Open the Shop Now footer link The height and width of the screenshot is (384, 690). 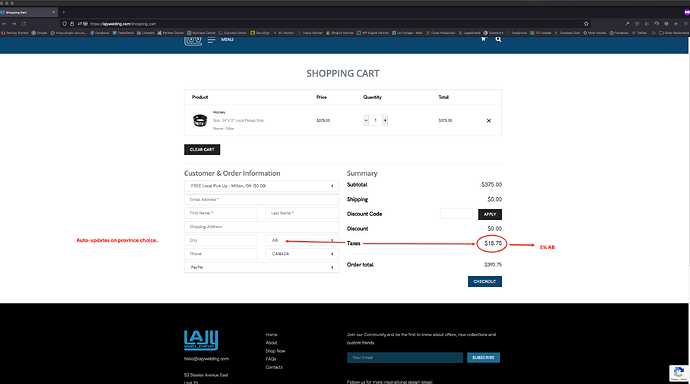click(x=275, y=351)
